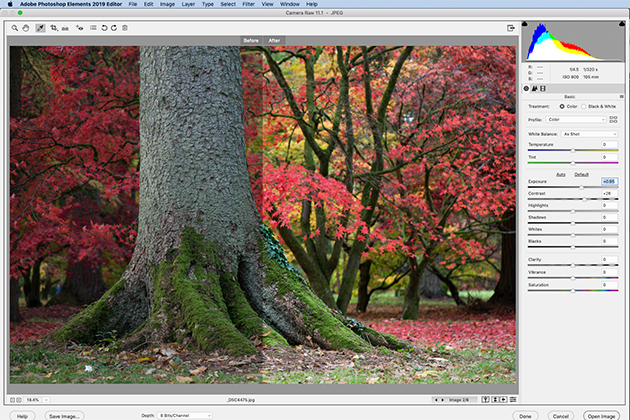This screenshot has height=420, width=630.
Task: Open the Apple menu
Action: coord(10,4)
